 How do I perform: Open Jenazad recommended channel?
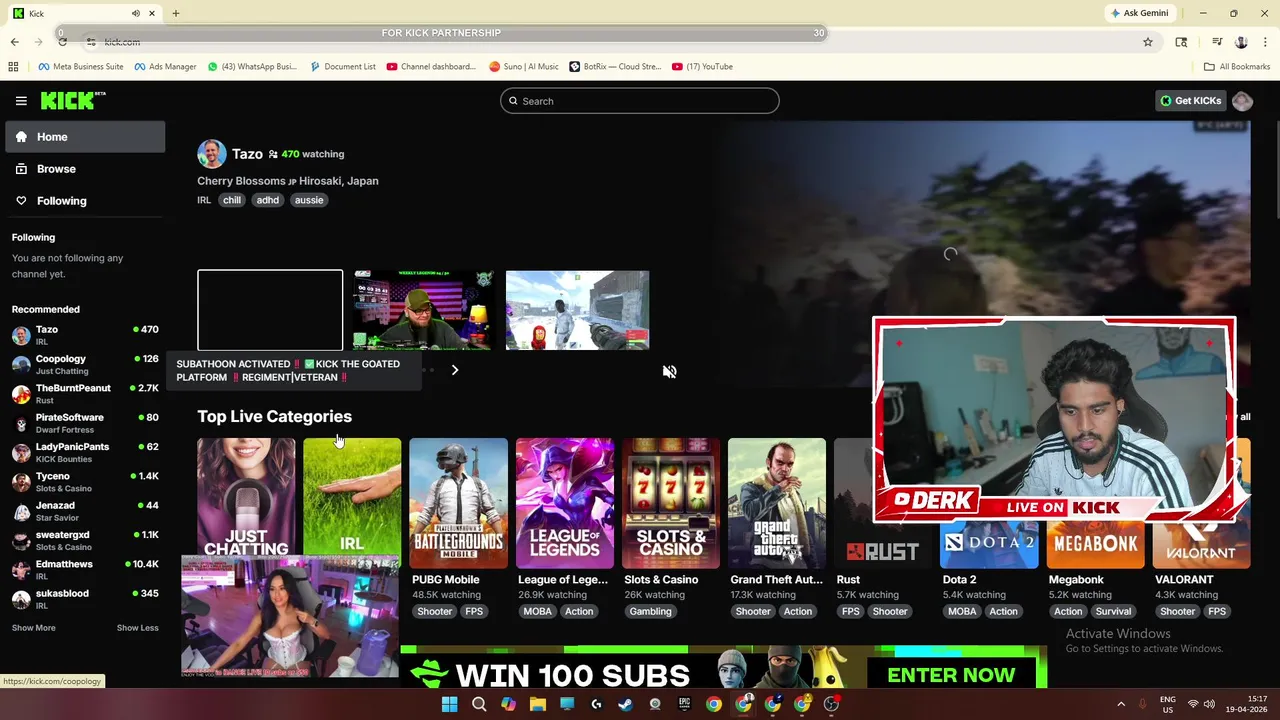(85, 511)
